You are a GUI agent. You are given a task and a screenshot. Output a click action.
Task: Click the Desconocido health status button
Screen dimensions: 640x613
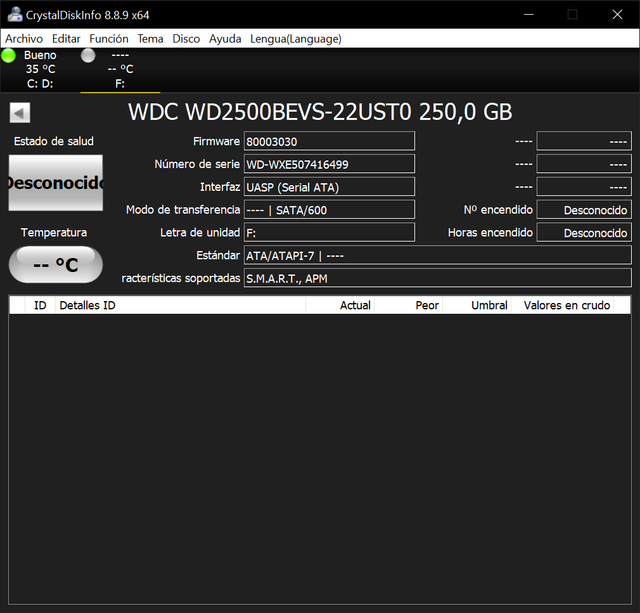(56, 182)
